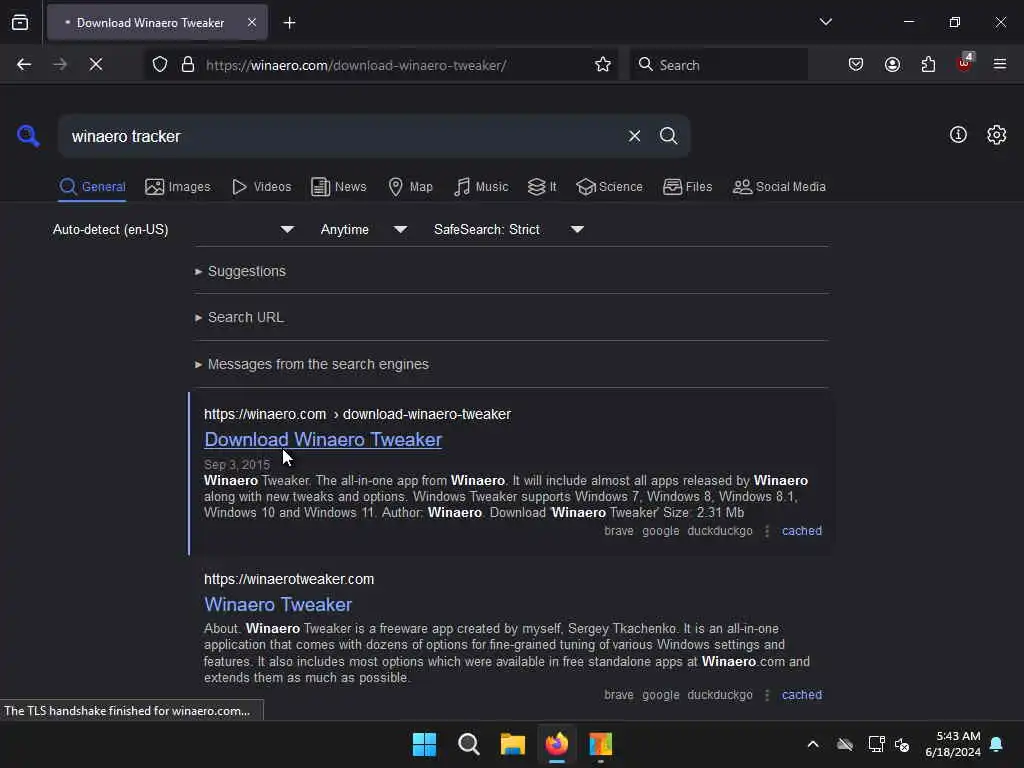Open the Auto-detect (en-US) language dropdown
1024x768 pixels.
tap(173, 229)
